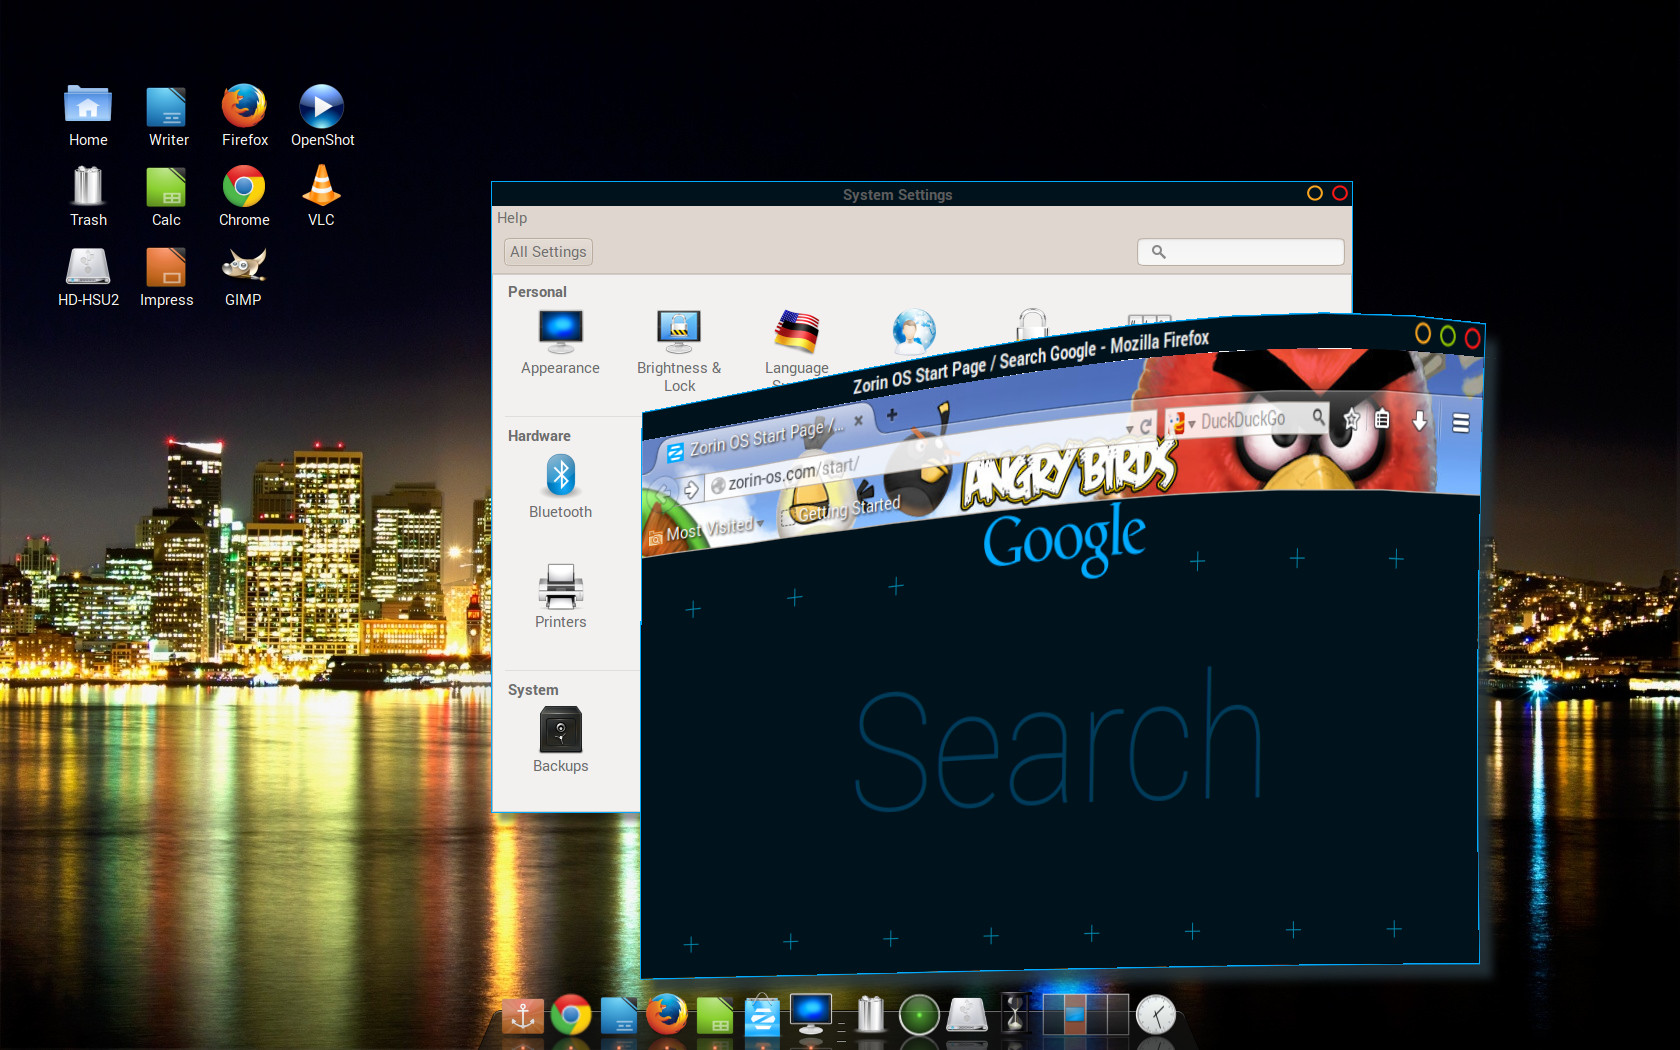1680x1050 pixels.
Task: Open Firefox downloads arrow
Action: tap(1419, 421)
